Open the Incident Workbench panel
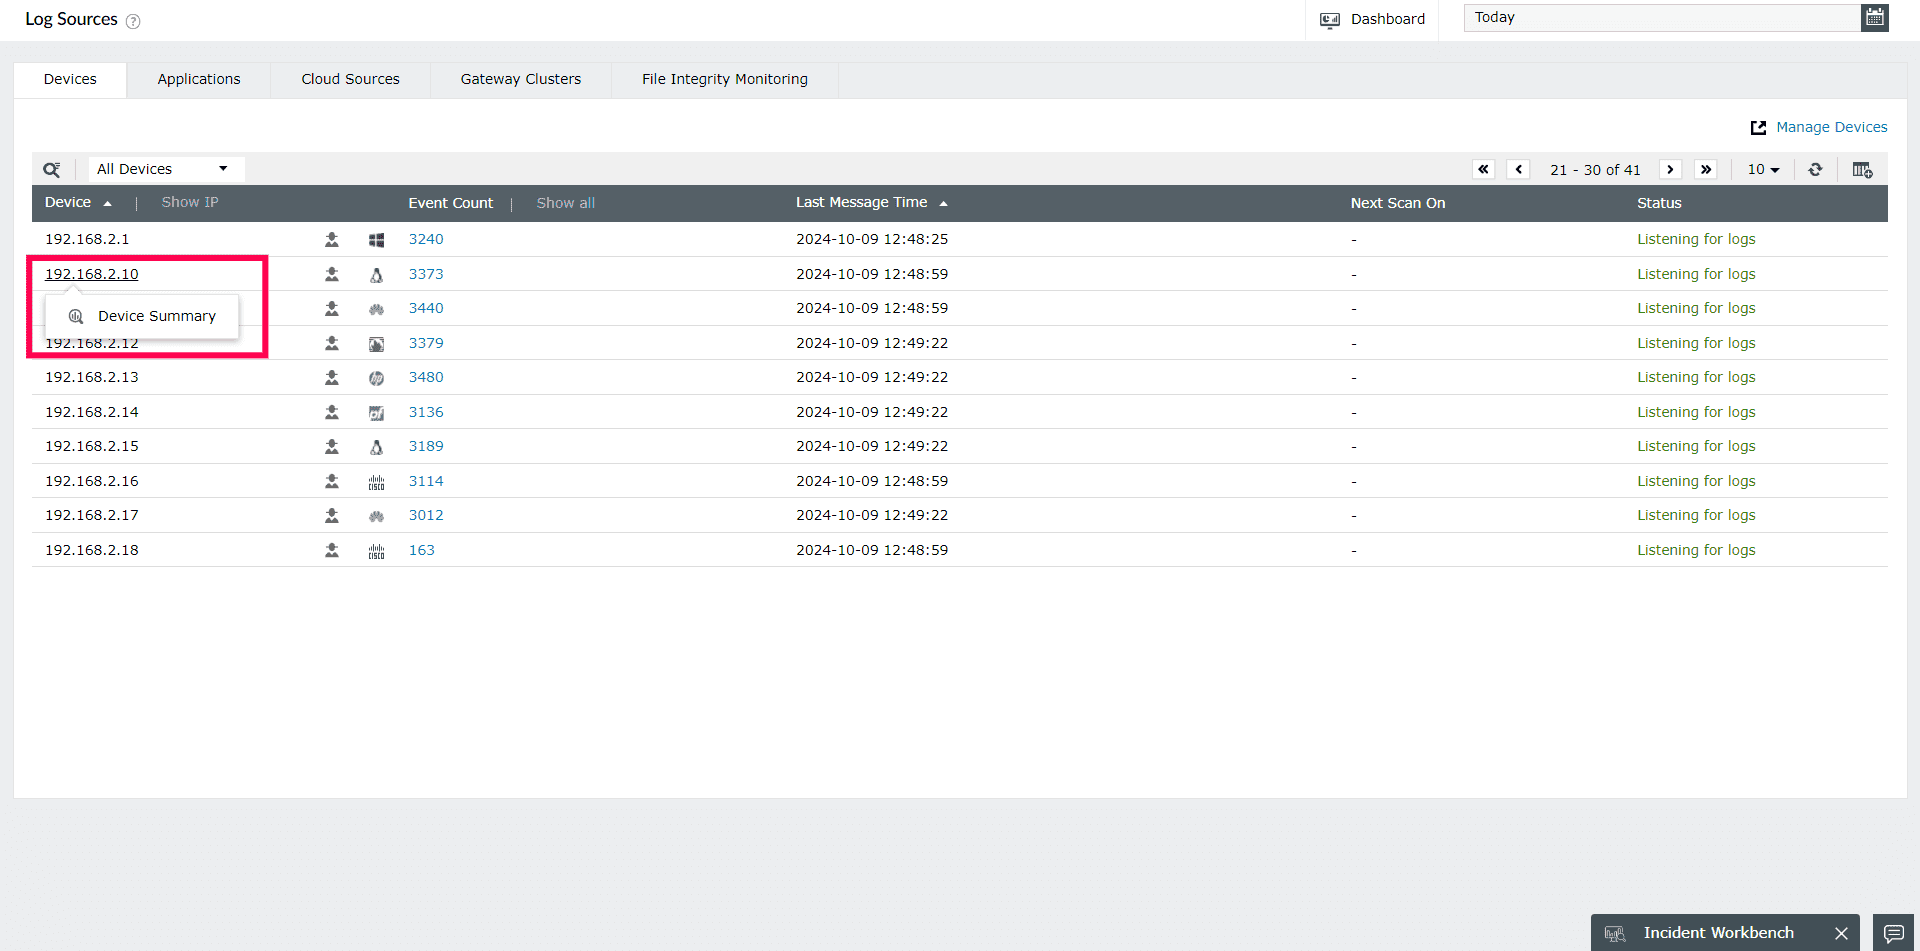This screenshot has width=1920, height=951. tap(1718, 933)
